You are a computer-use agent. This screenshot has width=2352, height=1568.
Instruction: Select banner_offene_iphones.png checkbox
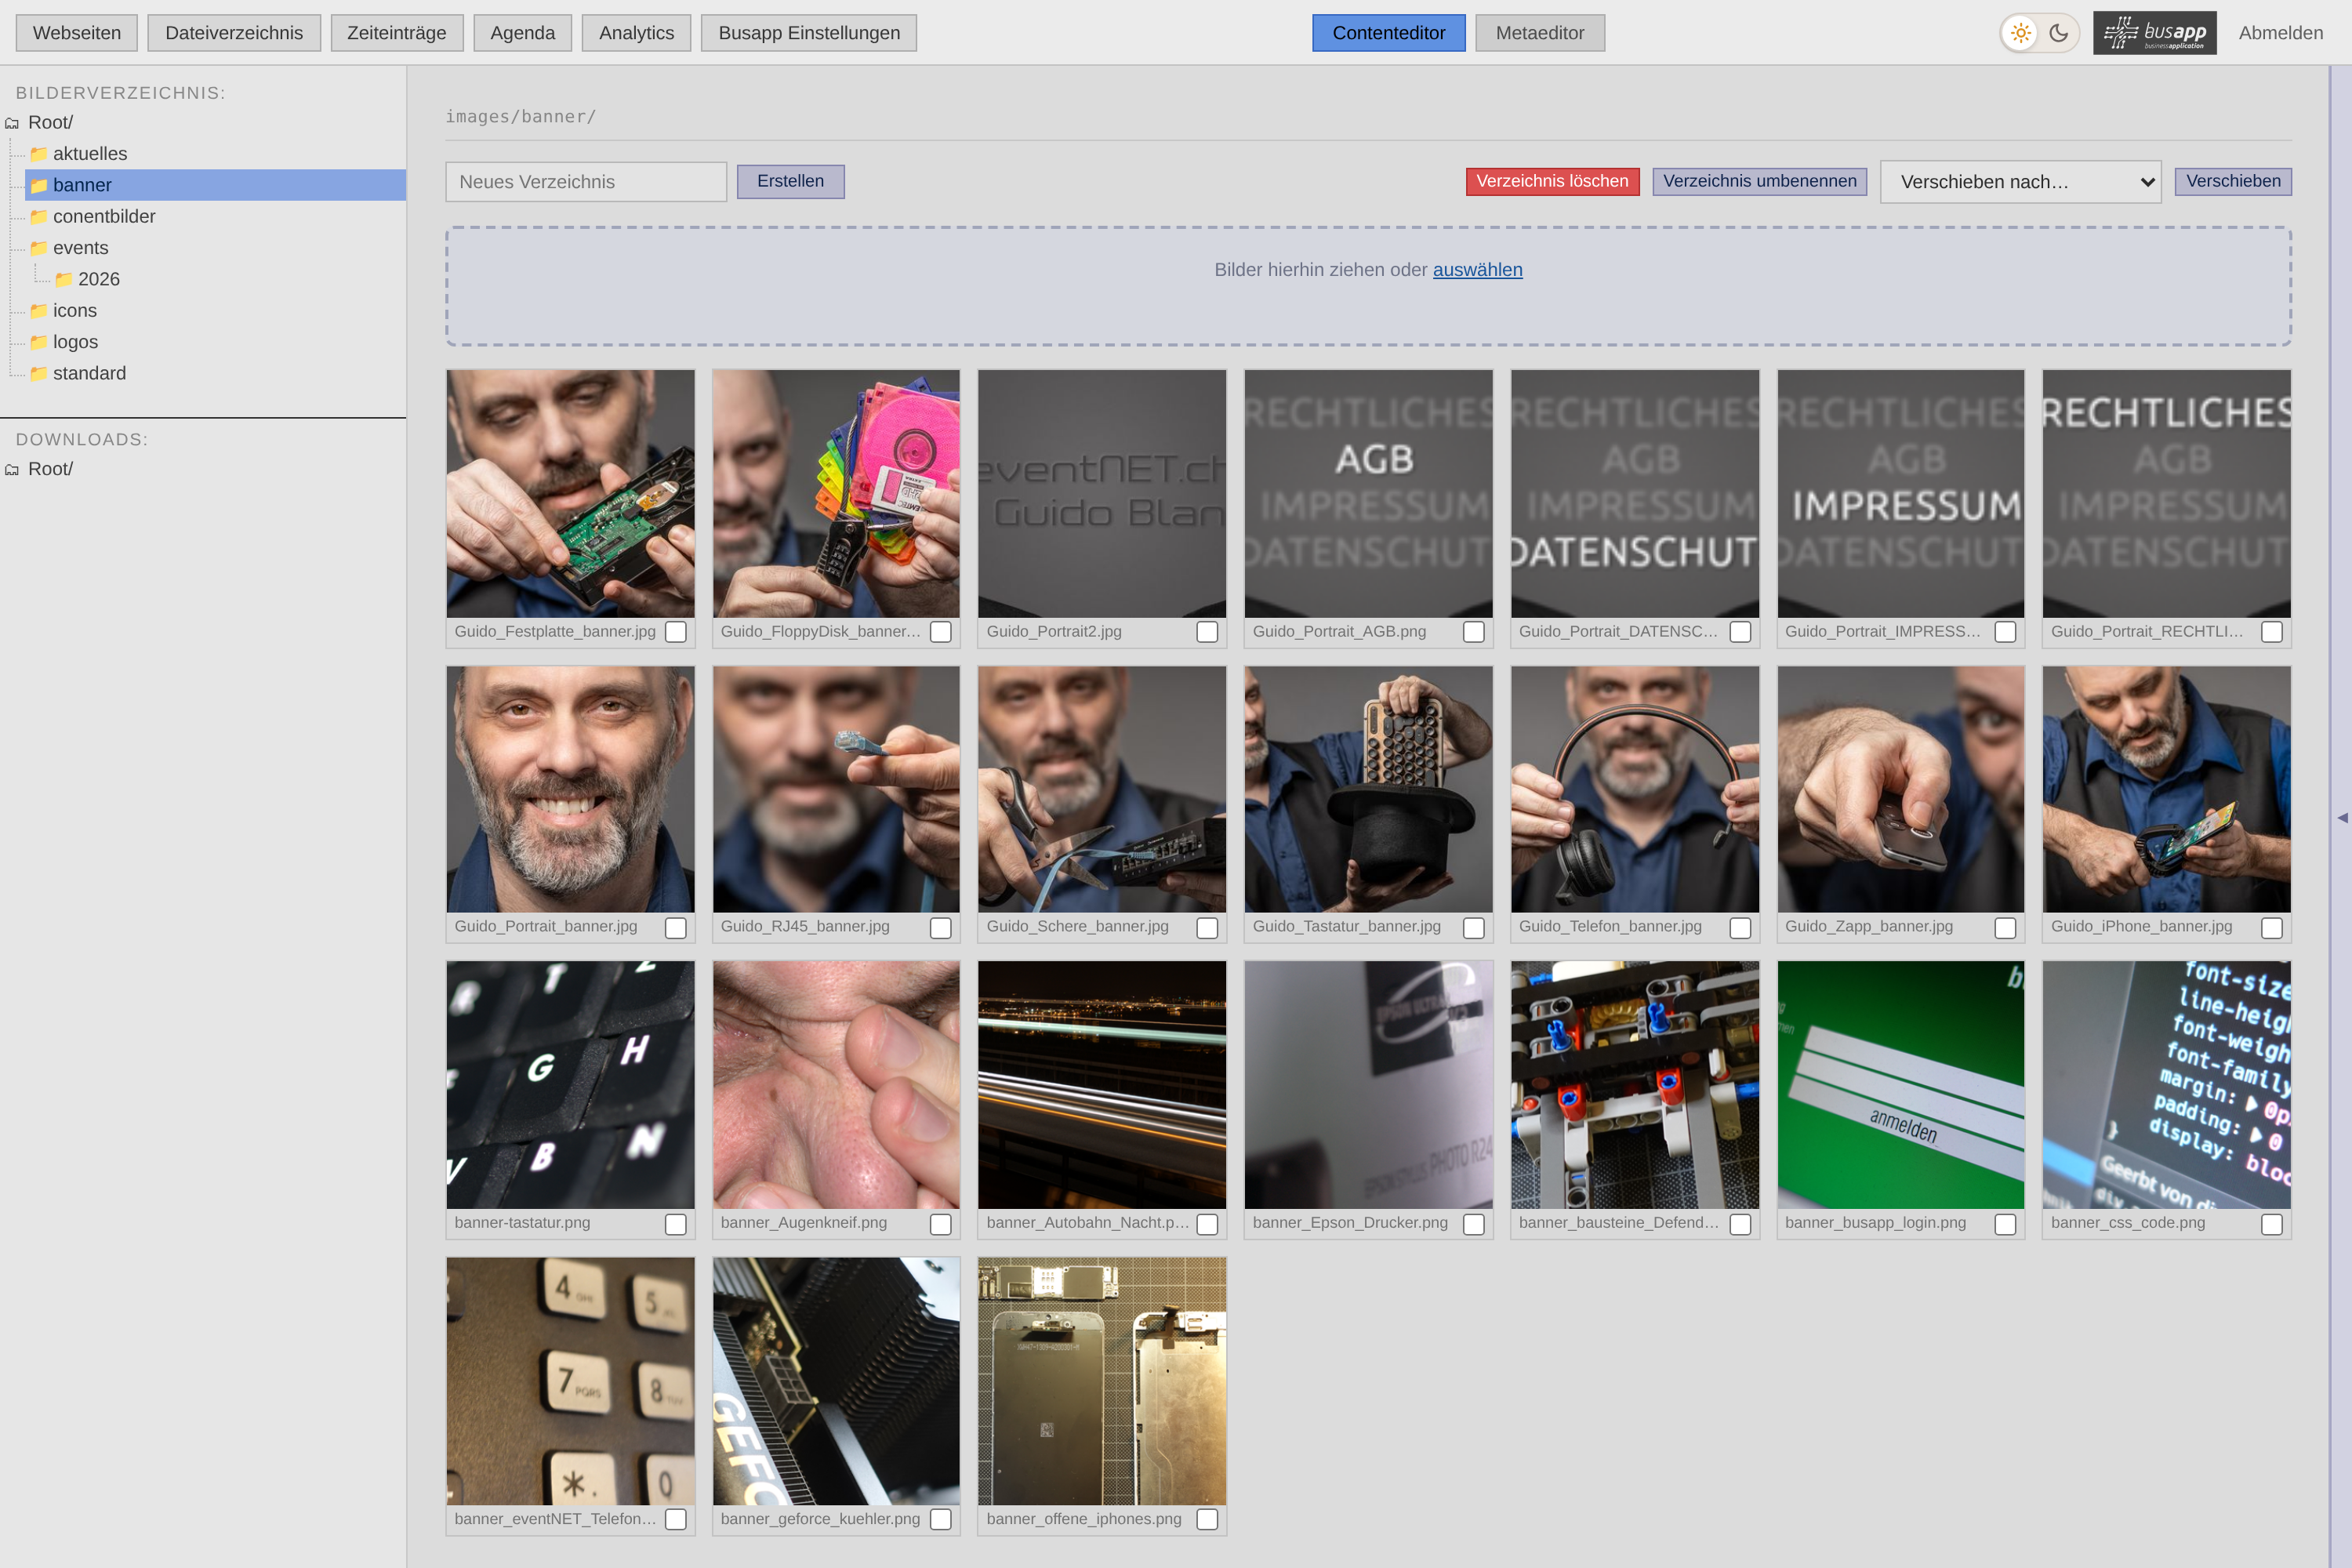(1207, 1520)
